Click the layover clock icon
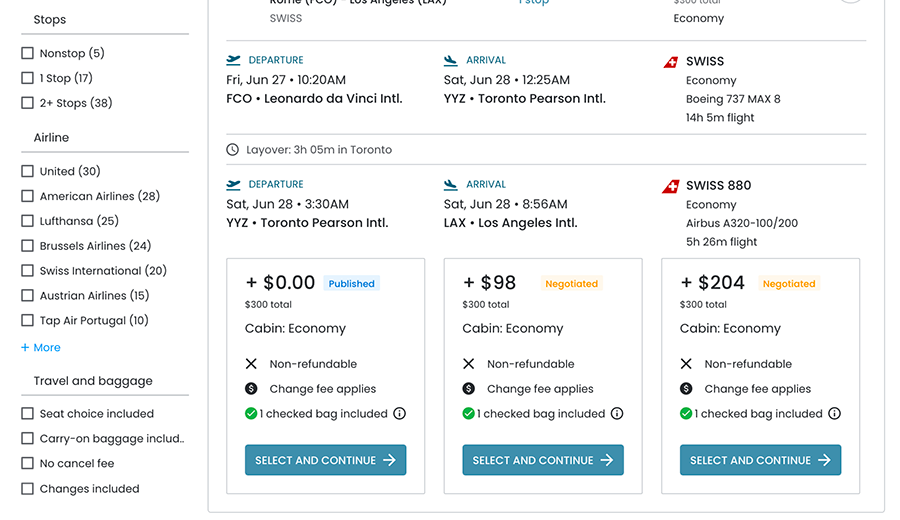The image size is (900, 520). pos(233,150)
